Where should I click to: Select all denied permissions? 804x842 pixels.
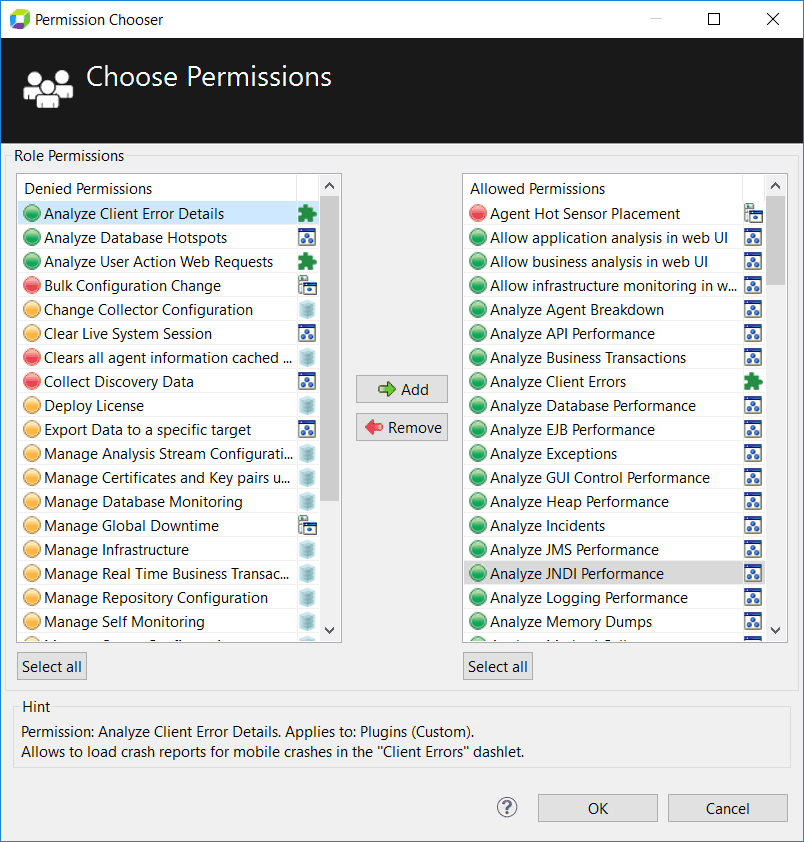52,666
